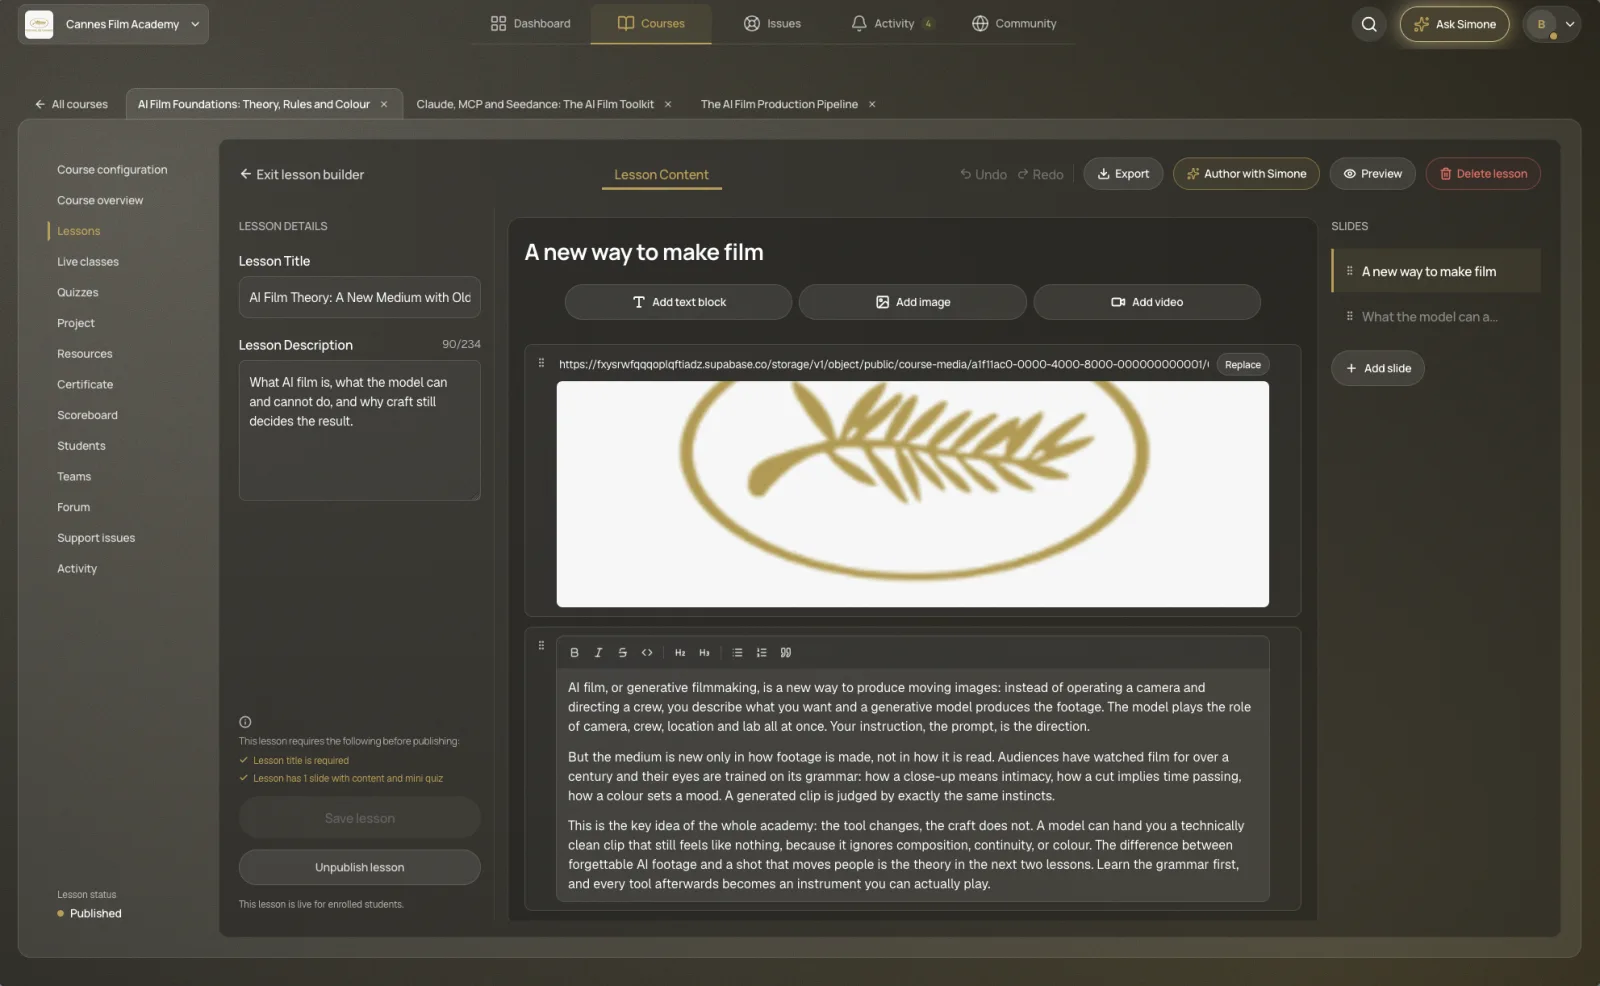Screen dimensions: 1600x986
Task: Click Author with Simone
Action: tap(1246, 174)
